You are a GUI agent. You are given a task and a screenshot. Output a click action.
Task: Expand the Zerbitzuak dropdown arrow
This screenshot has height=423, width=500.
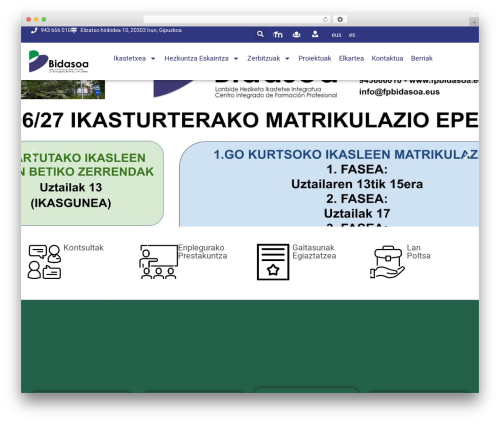pyautogui.click(x=287, y=59)
